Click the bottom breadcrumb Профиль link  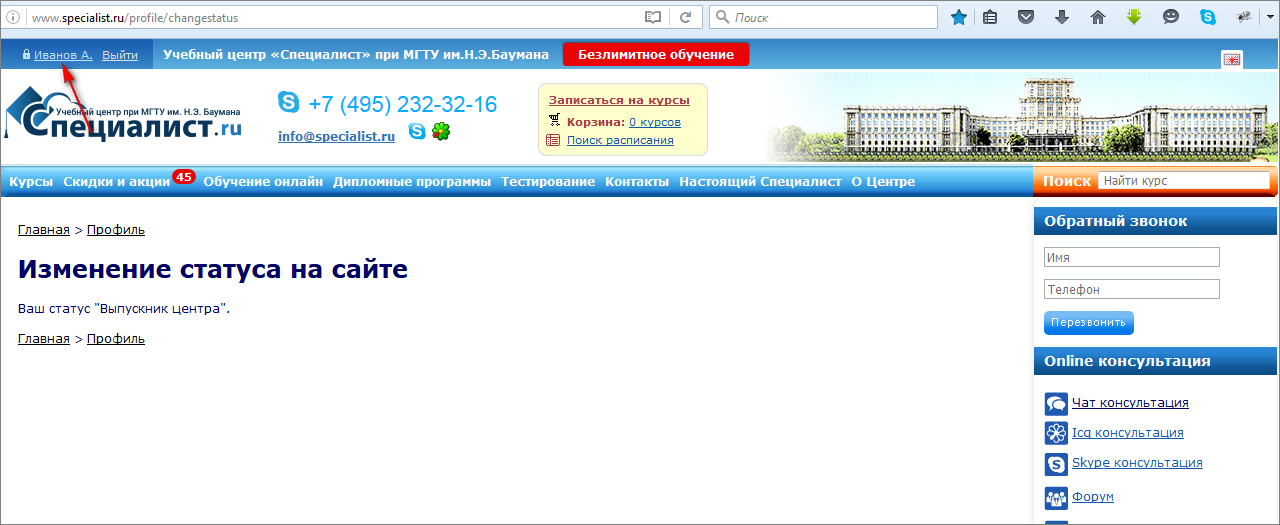[116, 339]
